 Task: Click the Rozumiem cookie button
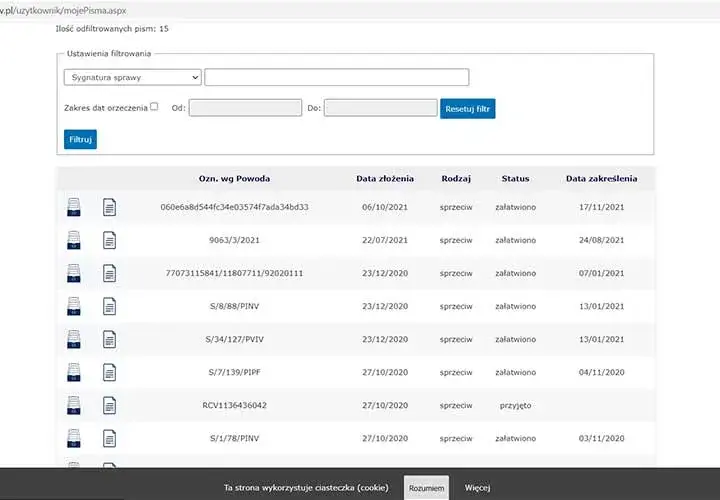[x=427, y=488]
